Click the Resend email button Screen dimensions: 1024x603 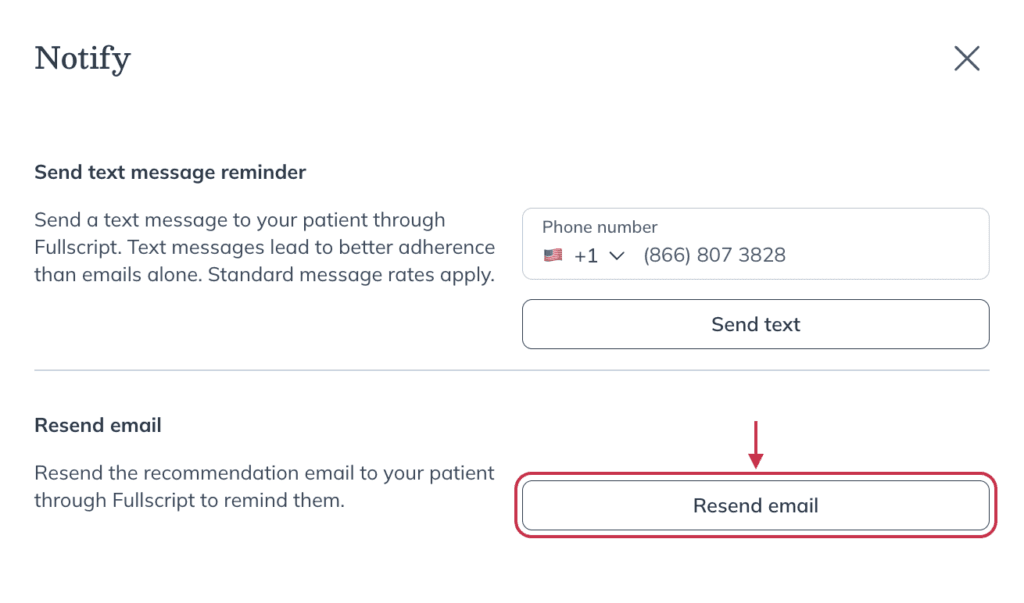pyautogui.click(x=756, y=505)
